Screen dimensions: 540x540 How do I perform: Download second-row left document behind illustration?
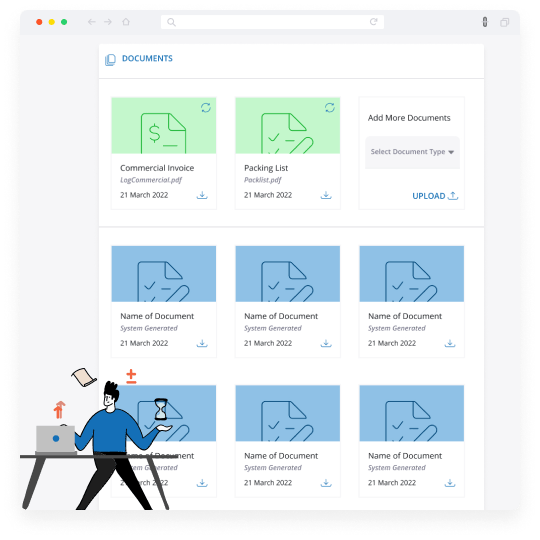(202, 483)
